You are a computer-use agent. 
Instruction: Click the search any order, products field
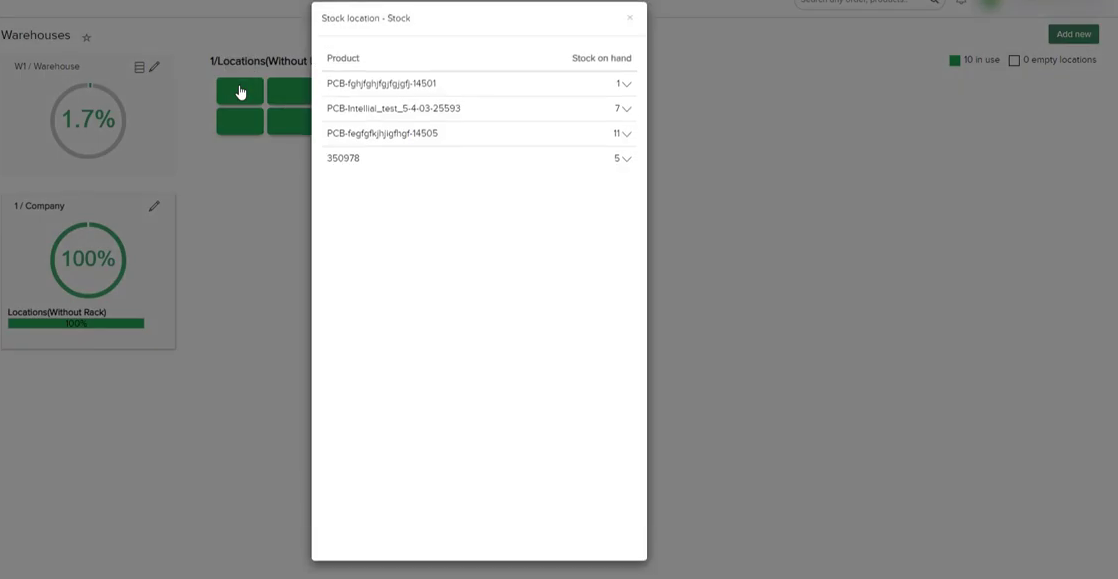coord(860,3)
